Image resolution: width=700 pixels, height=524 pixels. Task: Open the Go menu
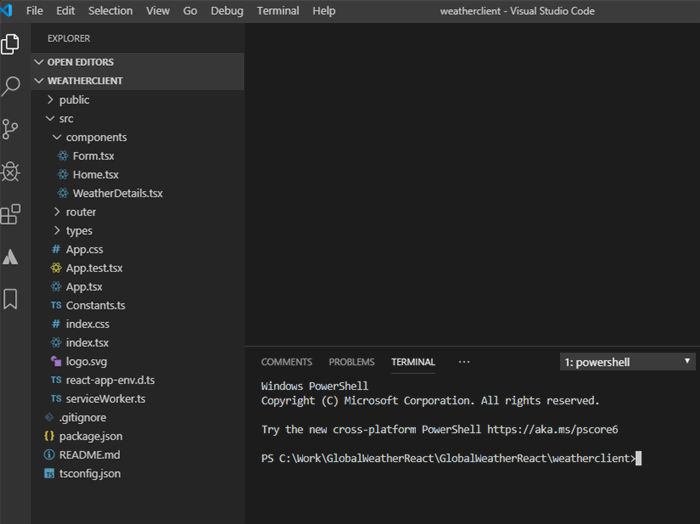click(190, 11)
